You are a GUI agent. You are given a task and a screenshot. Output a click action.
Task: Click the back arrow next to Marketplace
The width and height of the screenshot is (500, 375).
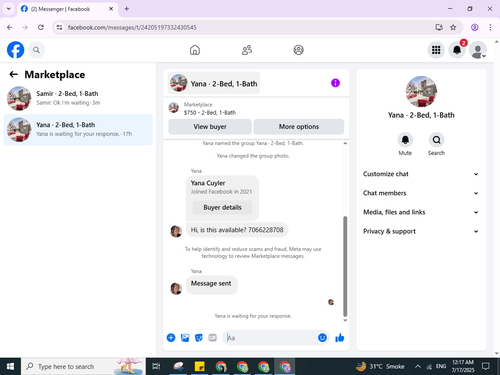click(x=13, y=74)
